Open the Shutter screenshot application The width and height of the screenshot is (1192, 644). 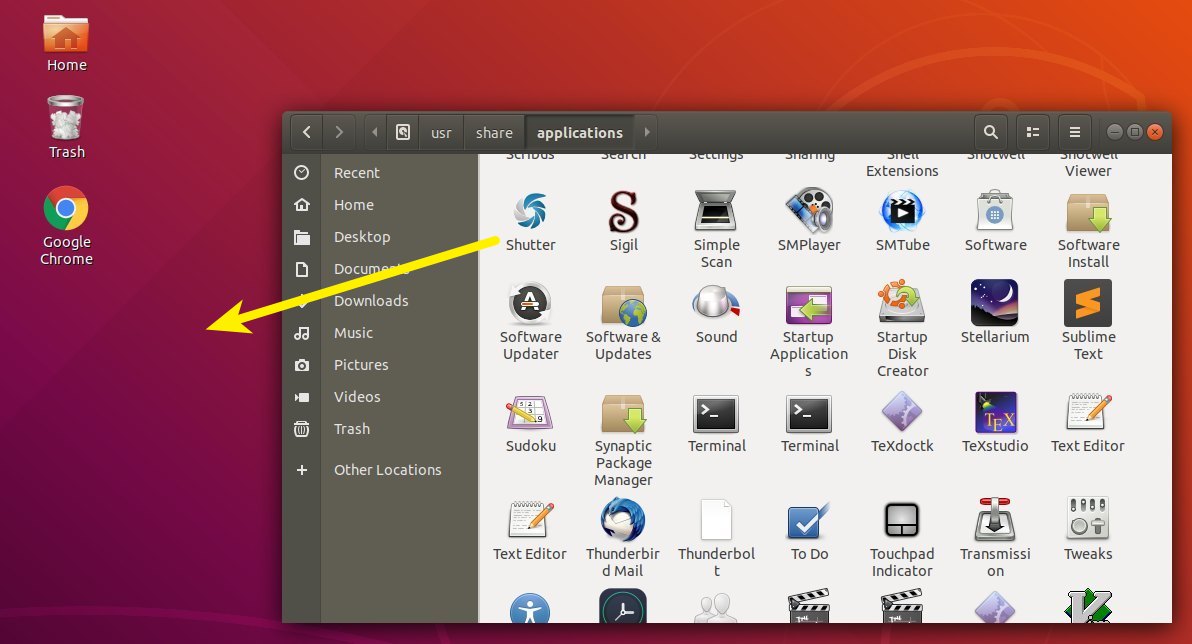530,213
